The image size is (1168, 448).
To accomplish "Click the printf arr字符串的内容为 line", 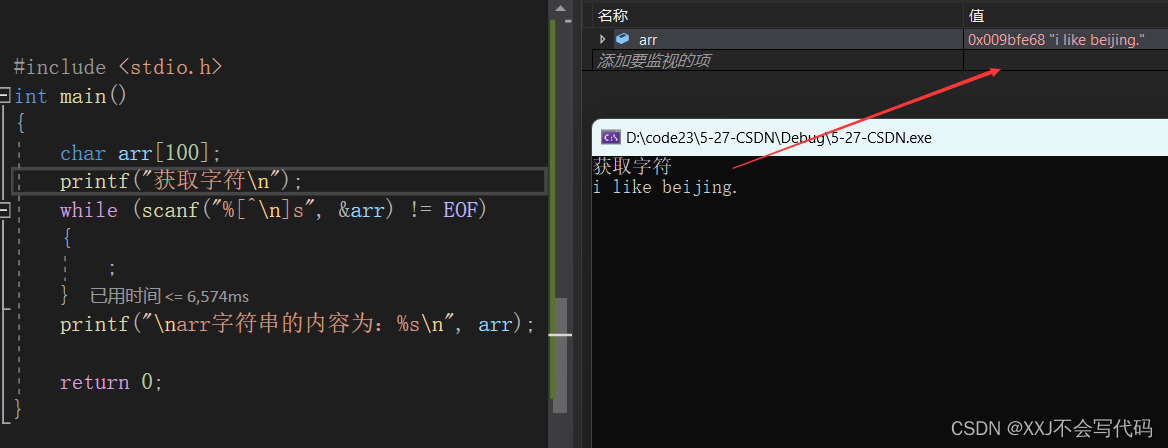I will tap(298, 325).
